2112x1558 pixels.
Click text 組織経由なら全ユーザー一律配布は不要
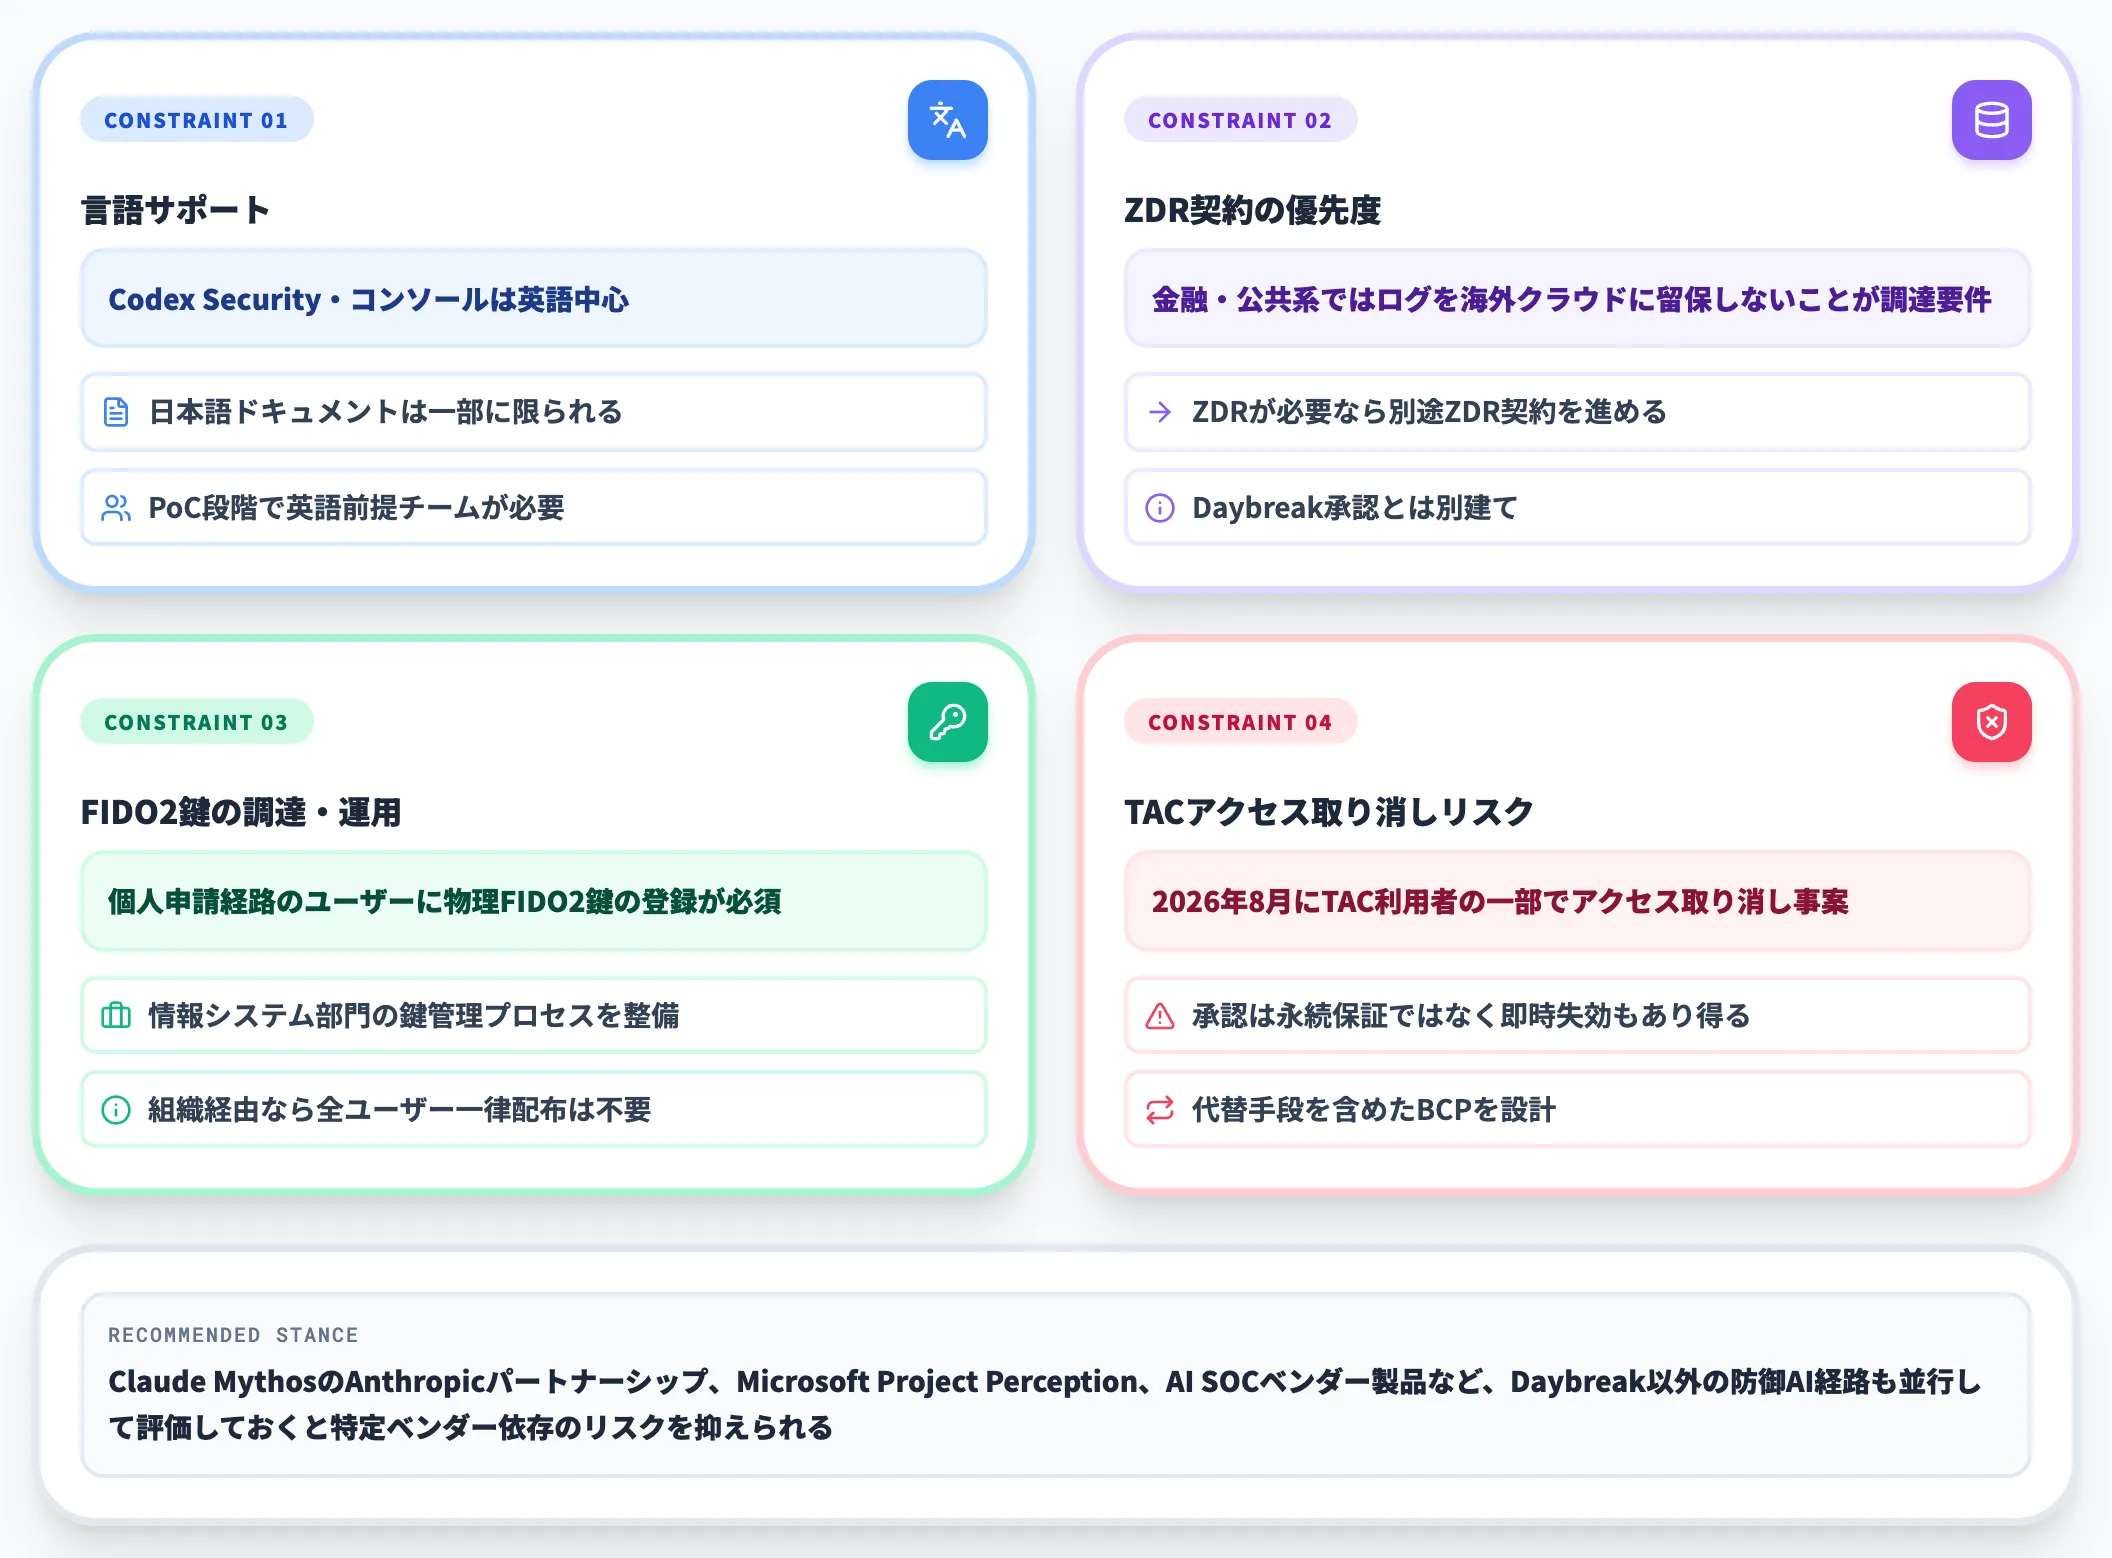point(399,1110)
